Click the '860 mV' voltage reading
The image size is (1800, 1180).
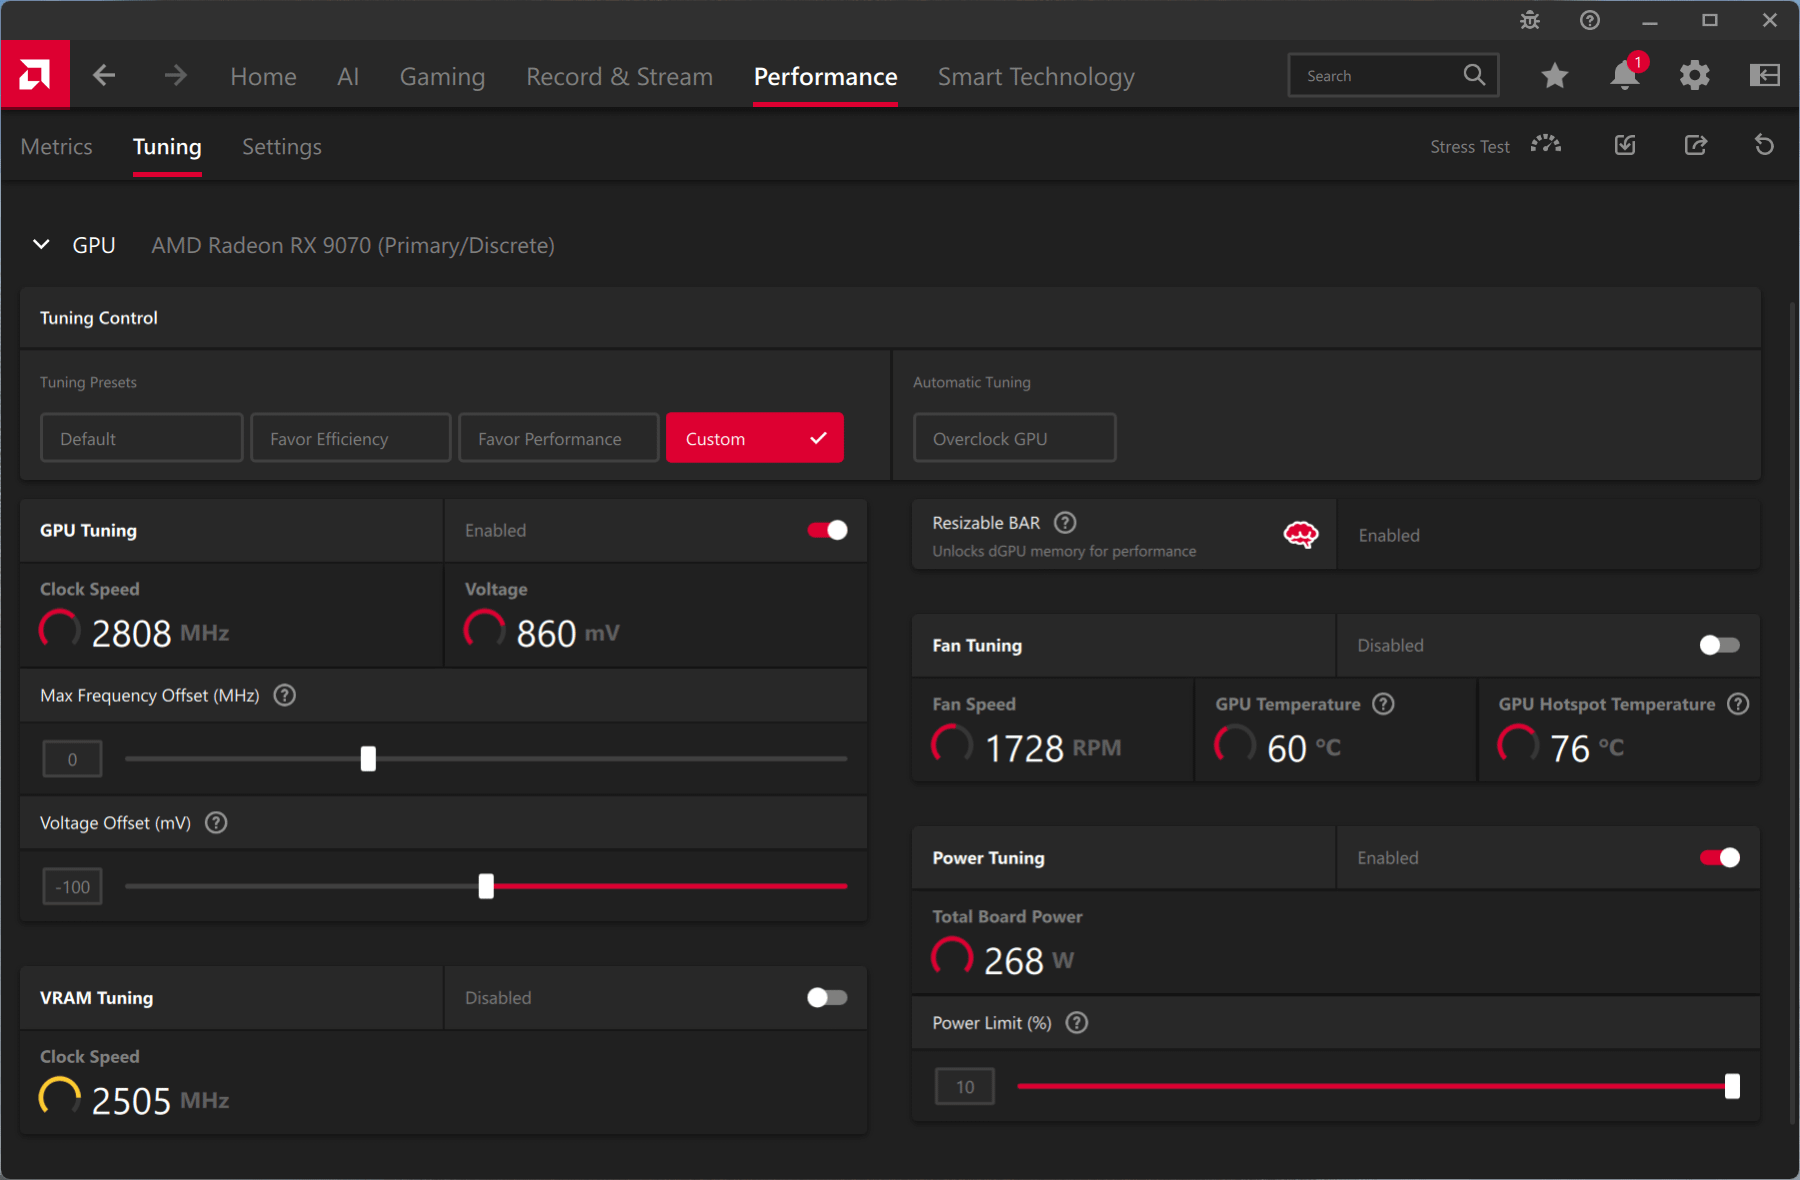click(568, 633)
